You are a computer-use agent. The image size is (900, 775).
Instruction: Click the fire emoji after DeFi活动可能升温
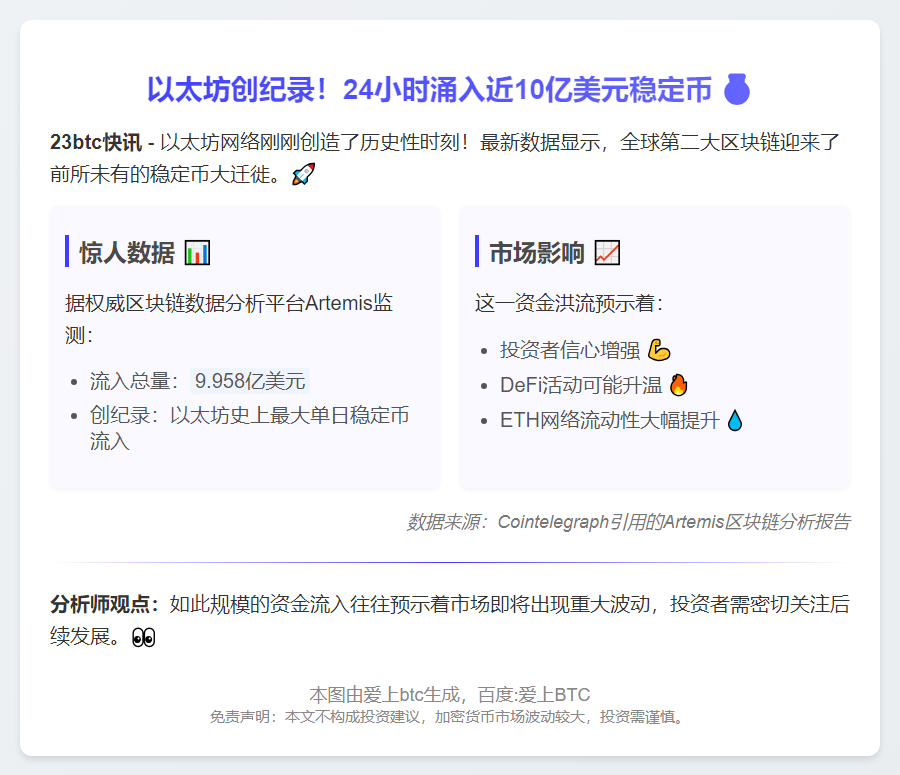(x=679, y=385)
